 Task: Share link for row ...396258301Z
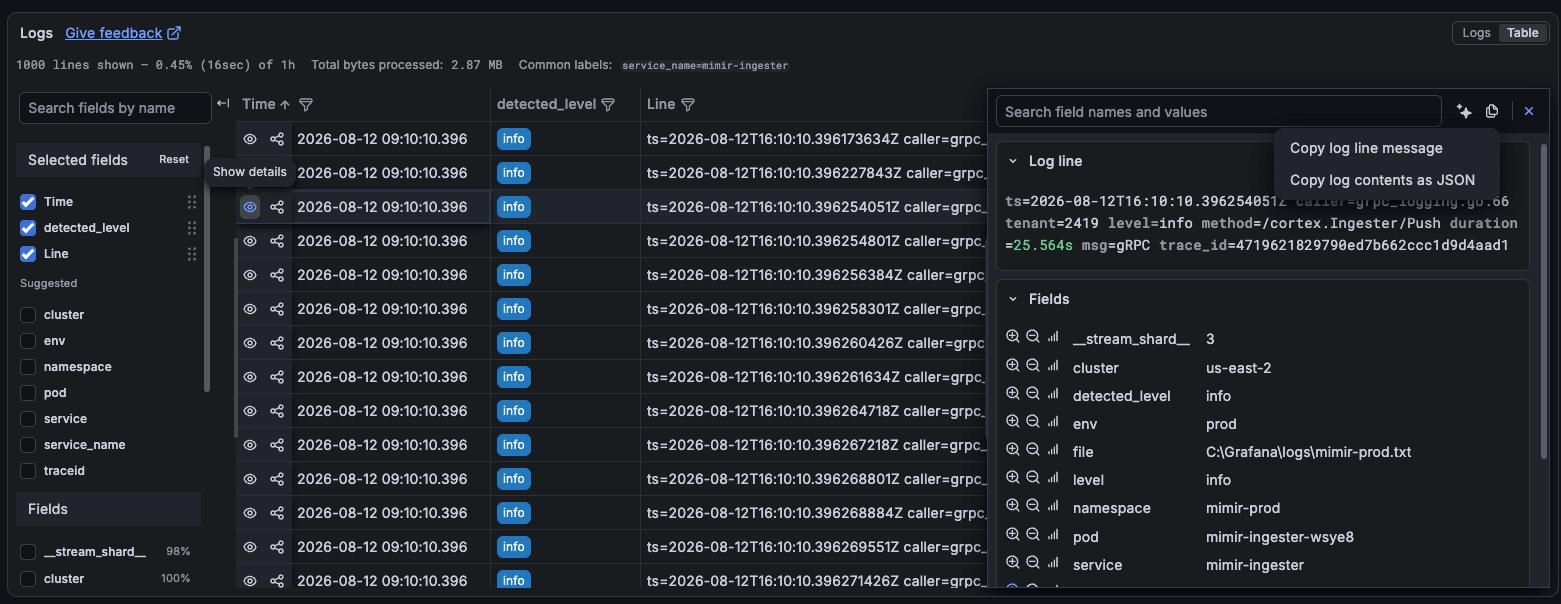[x=277, y=309]
